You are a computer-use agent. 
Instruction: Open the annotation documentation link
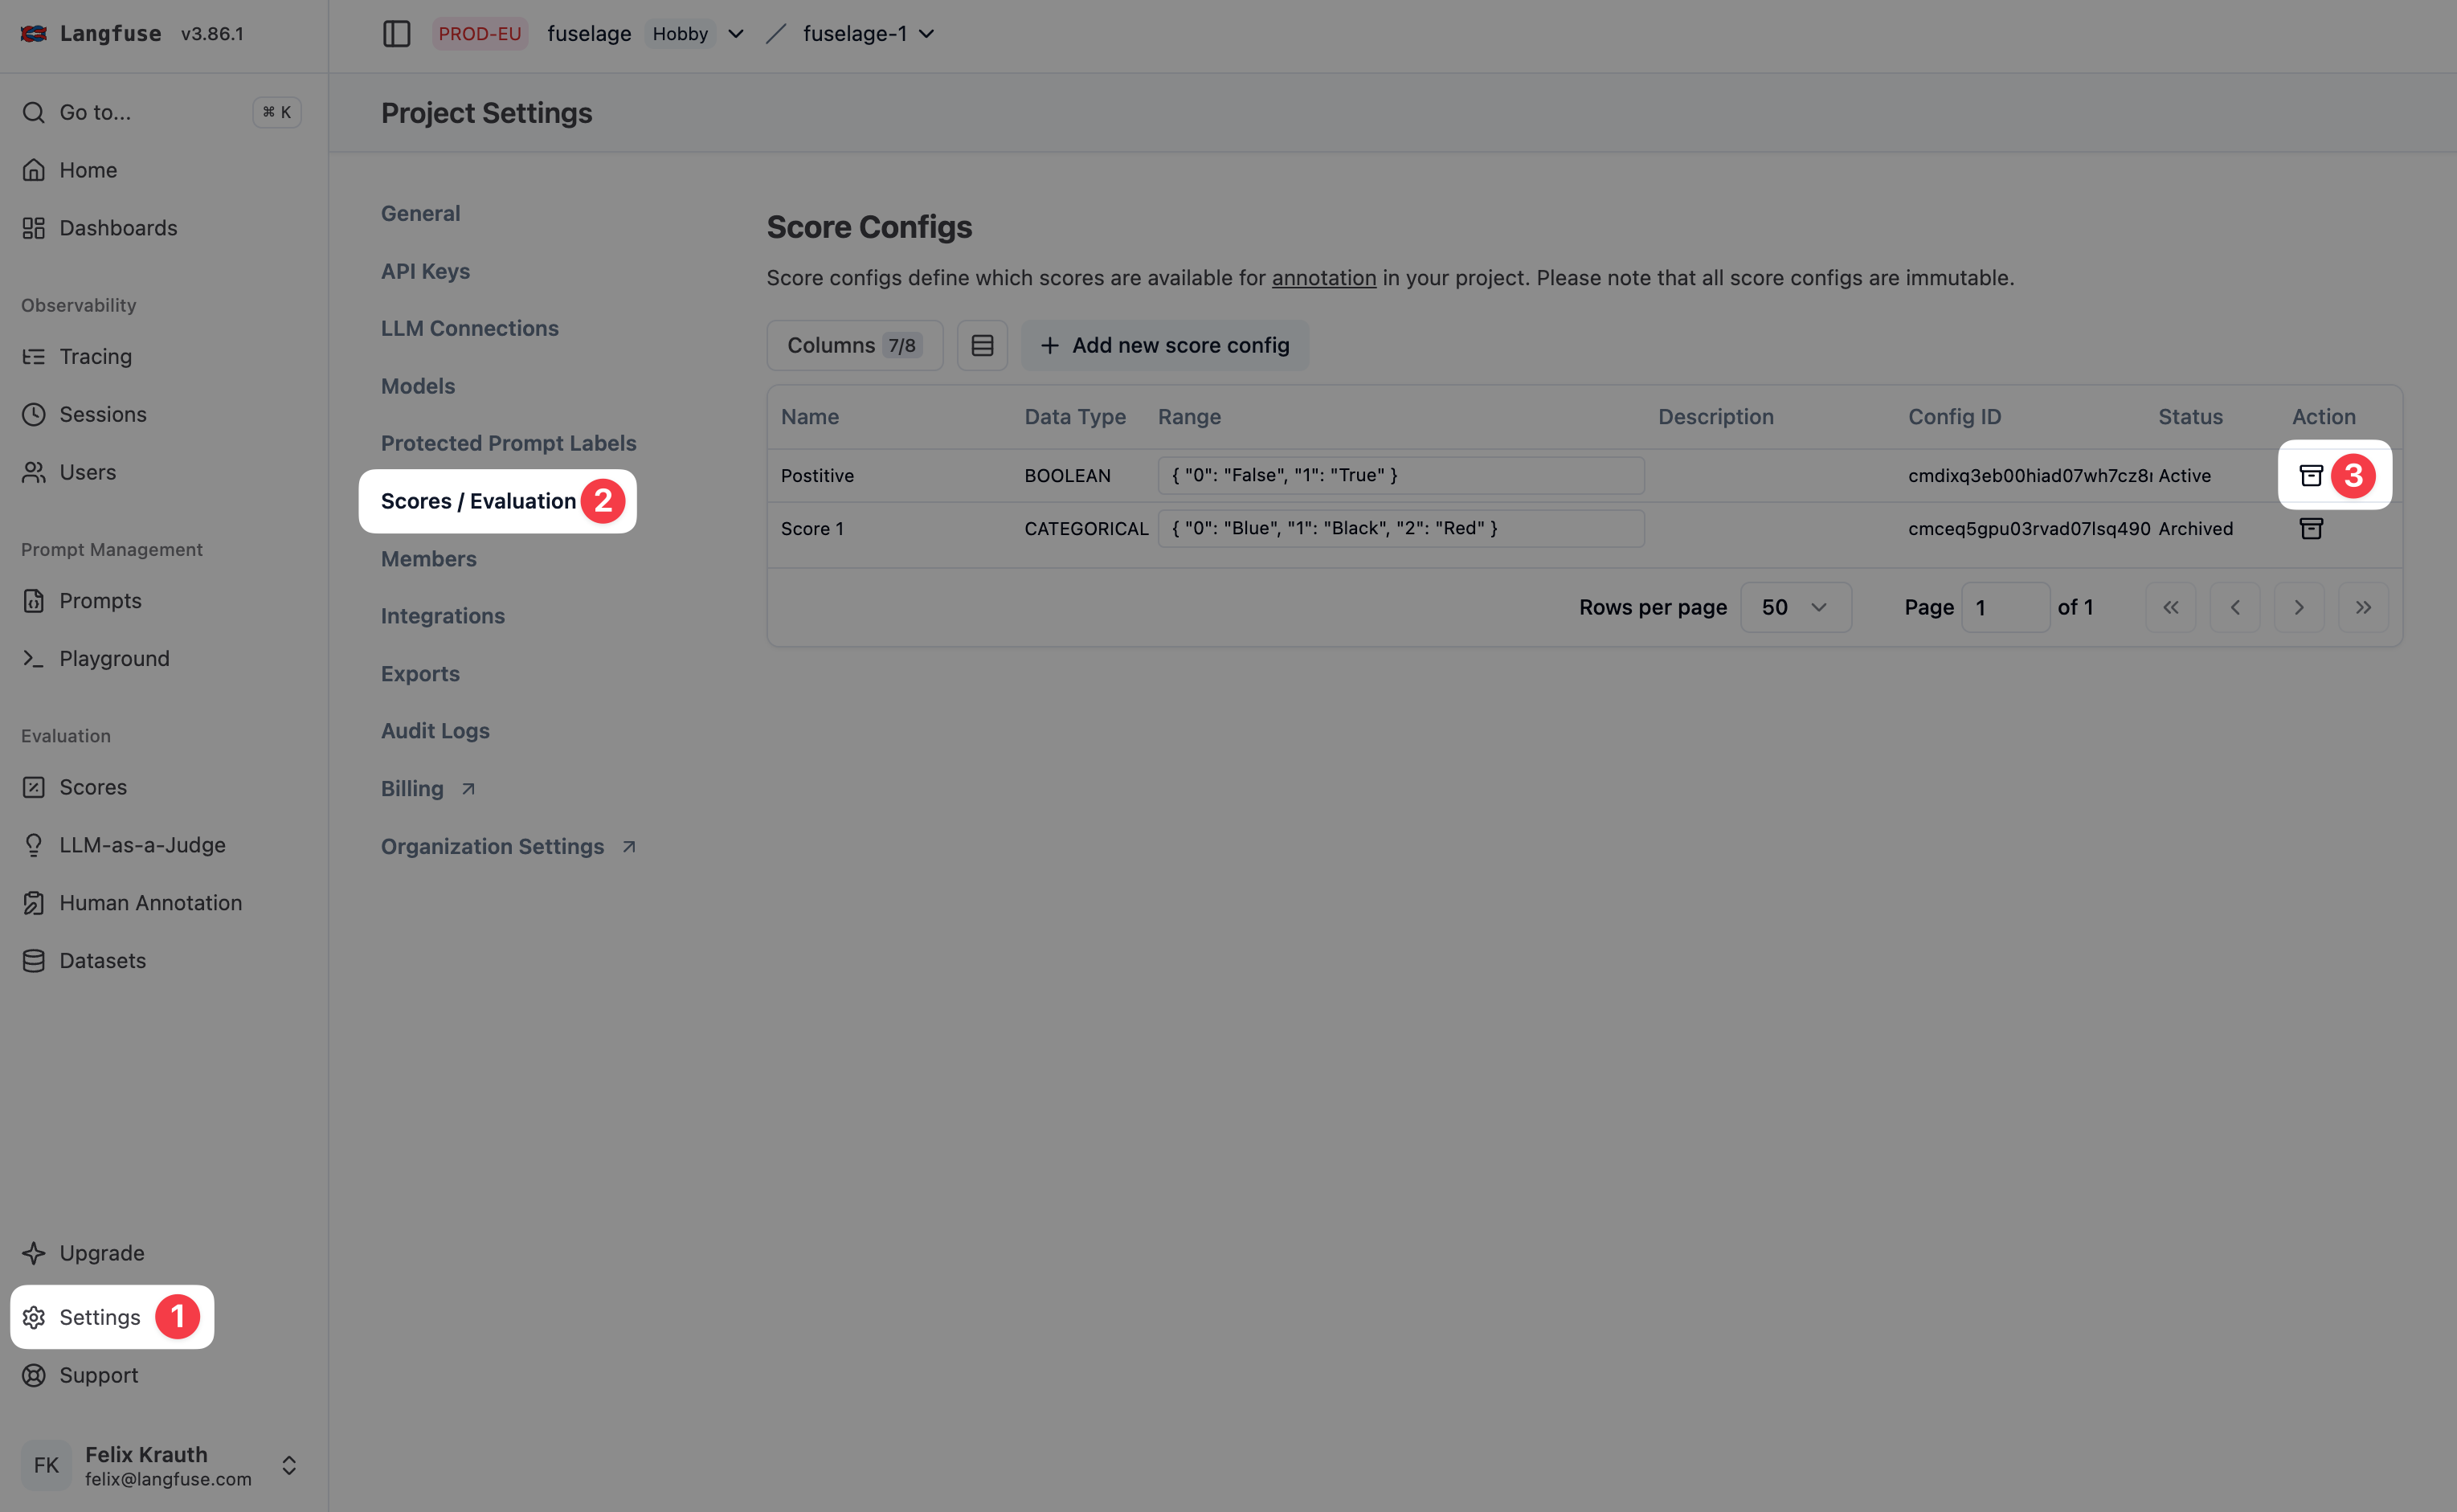[1323, 277]
